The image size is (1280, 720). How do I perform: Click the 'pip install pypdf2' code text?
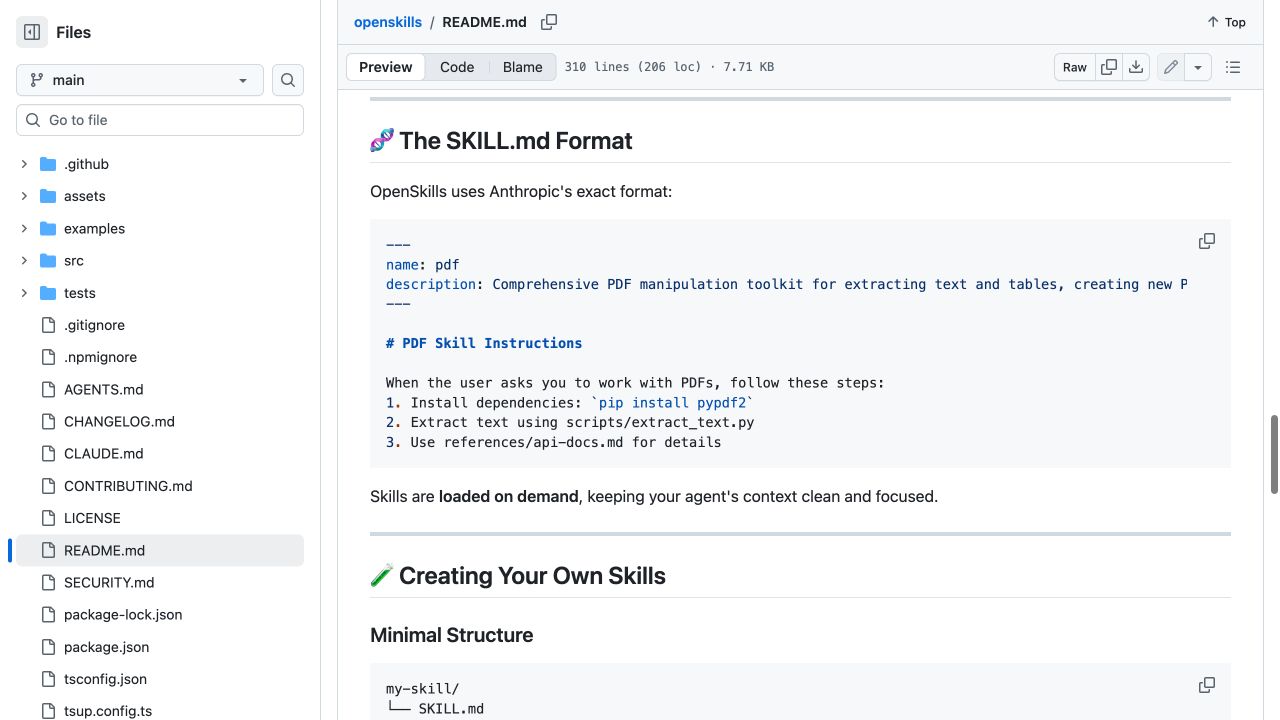pos(672,402)
